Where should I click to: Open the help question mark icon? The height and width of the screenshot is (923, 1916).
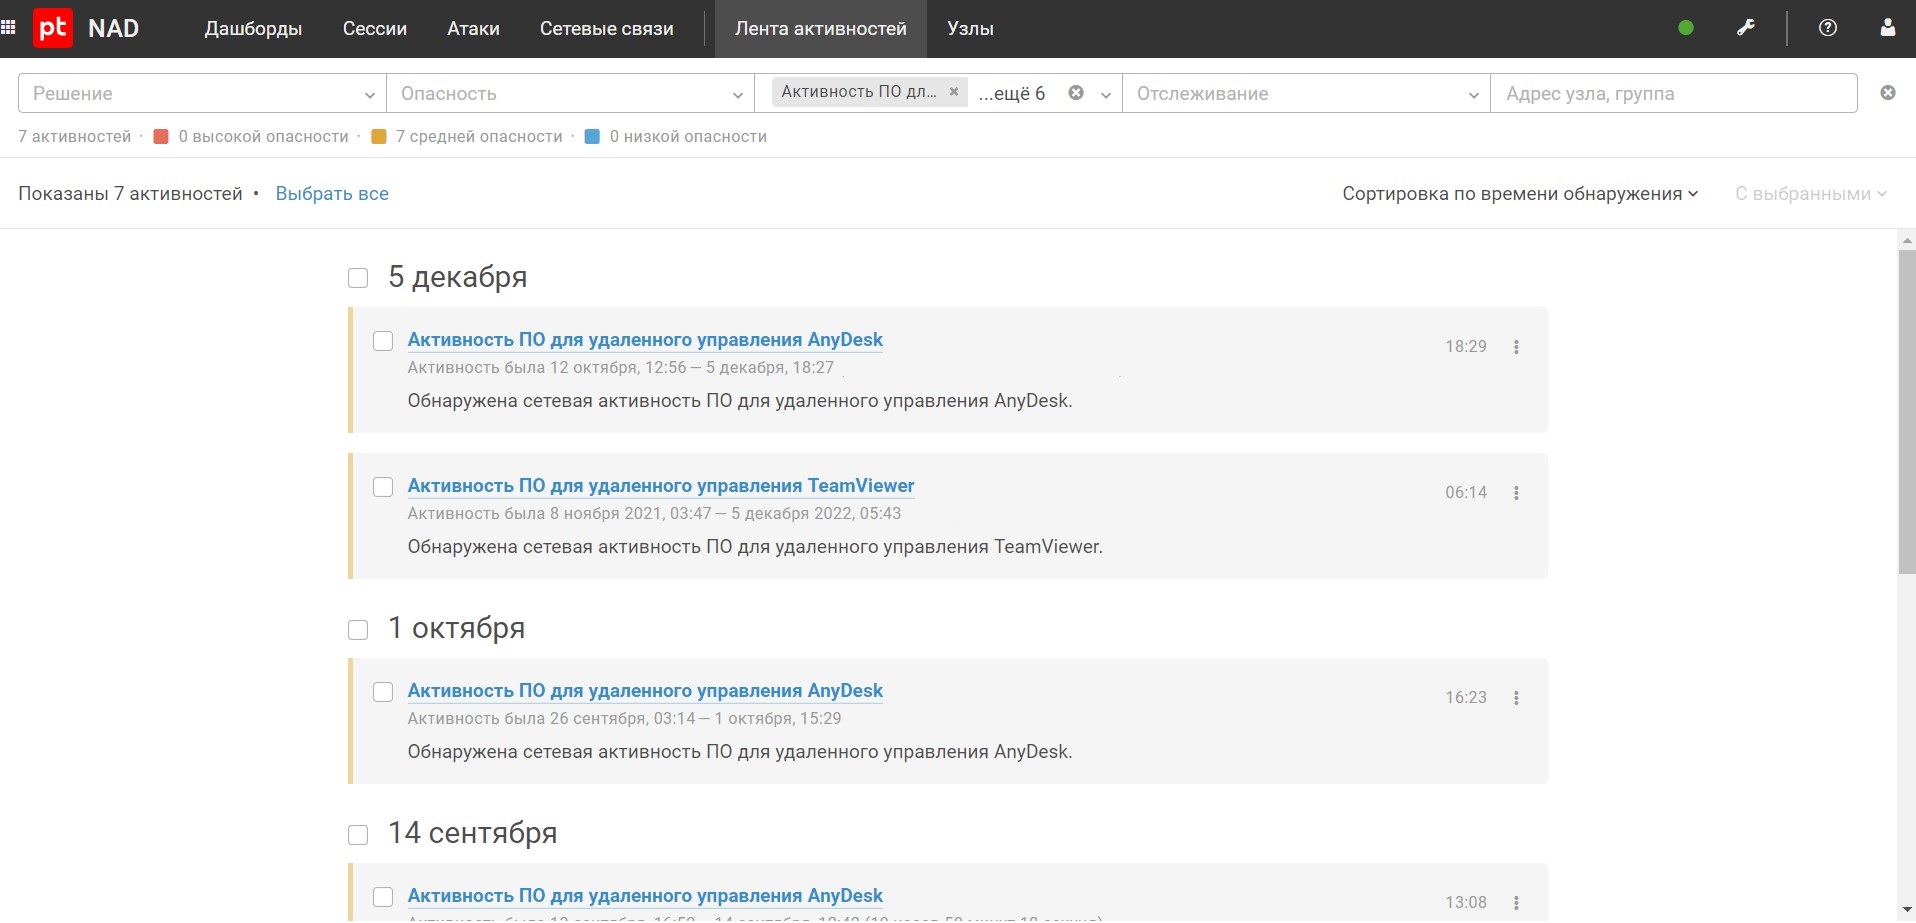(x=1828, y=28)
